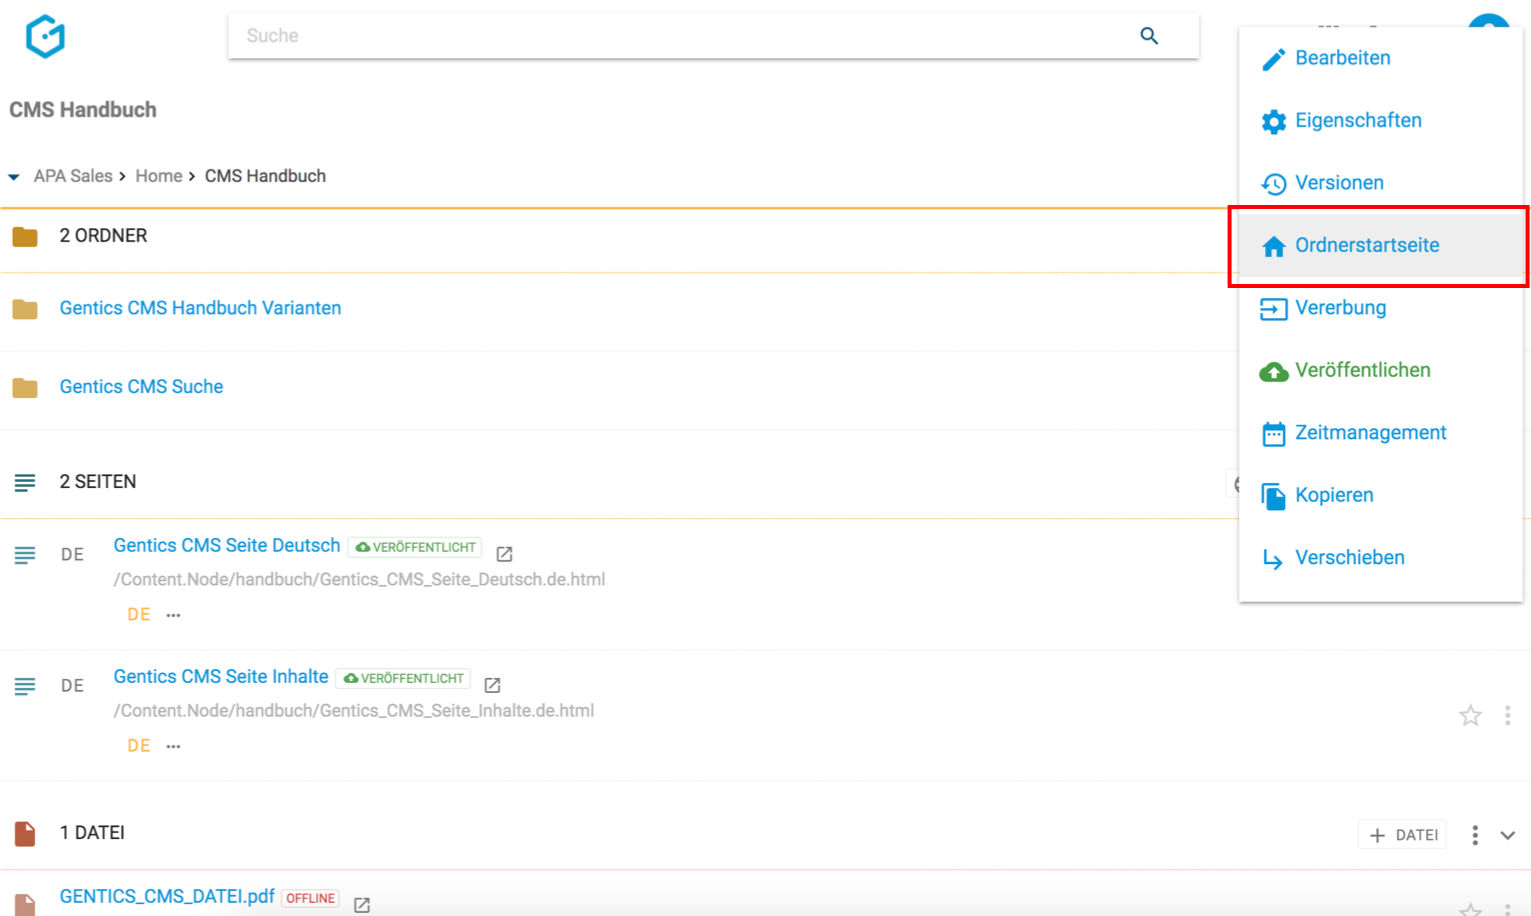Open three-dot menu in DATEI header
Screen dimensions: 1531x916
coord(1475,835)
